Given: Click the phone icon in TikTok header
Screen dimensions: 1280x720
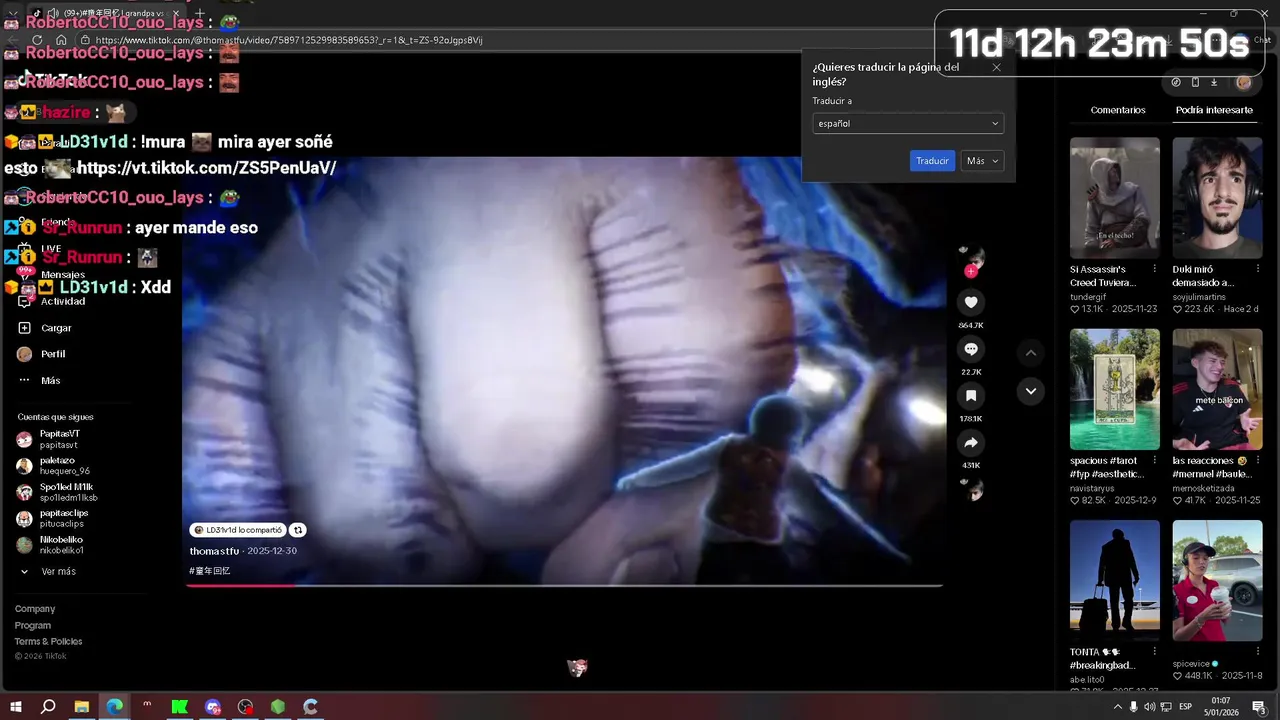Looking at the screenshot, I should pos(1195,82).
